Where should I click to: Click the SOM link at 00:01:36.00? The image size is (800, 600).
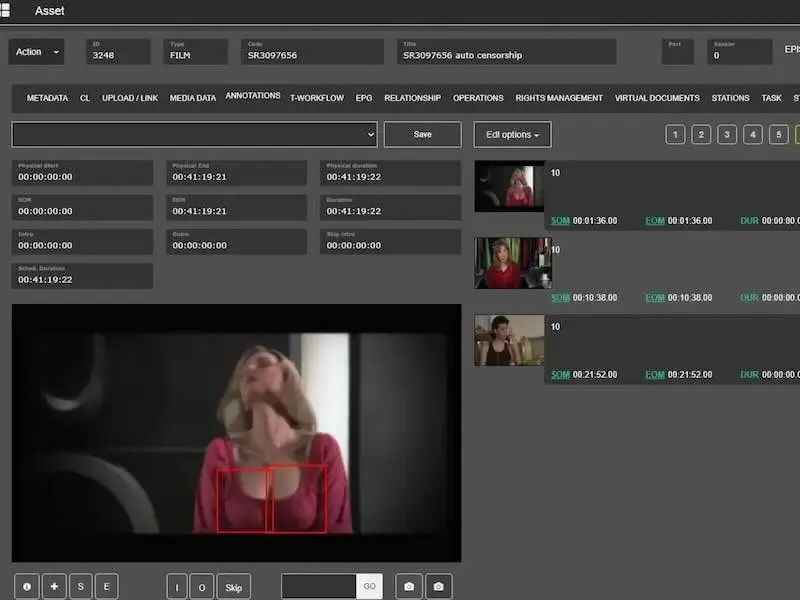pyautogui.click(x=559, y=220)
